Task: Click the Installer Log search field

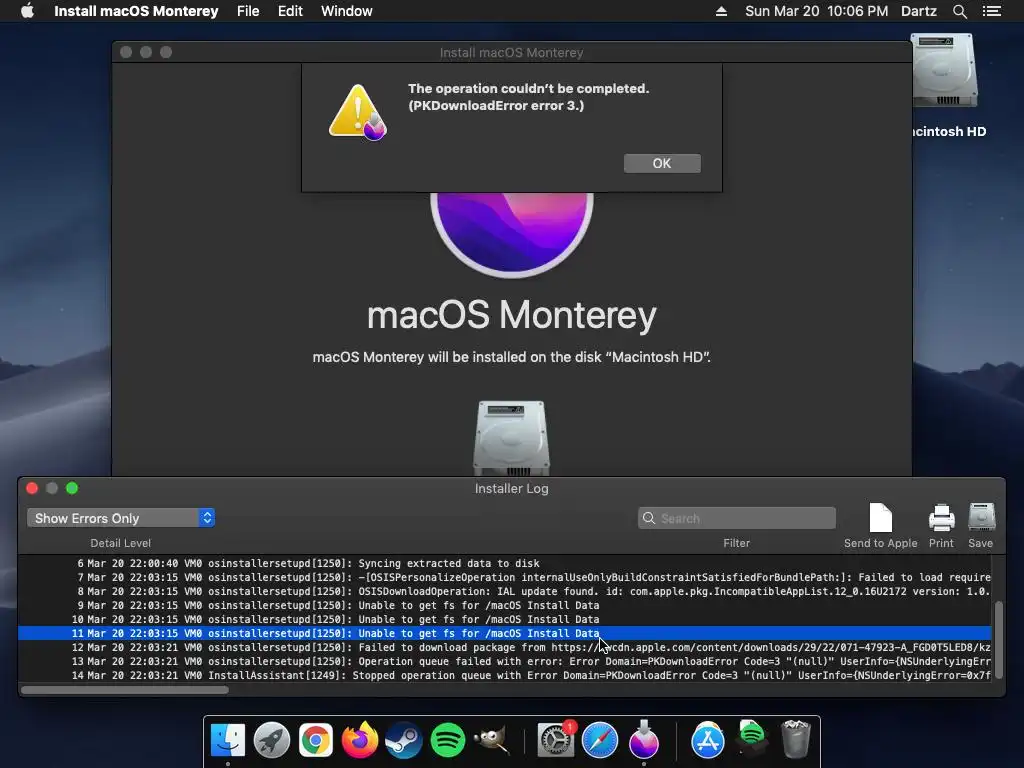Action: [737, 518]
